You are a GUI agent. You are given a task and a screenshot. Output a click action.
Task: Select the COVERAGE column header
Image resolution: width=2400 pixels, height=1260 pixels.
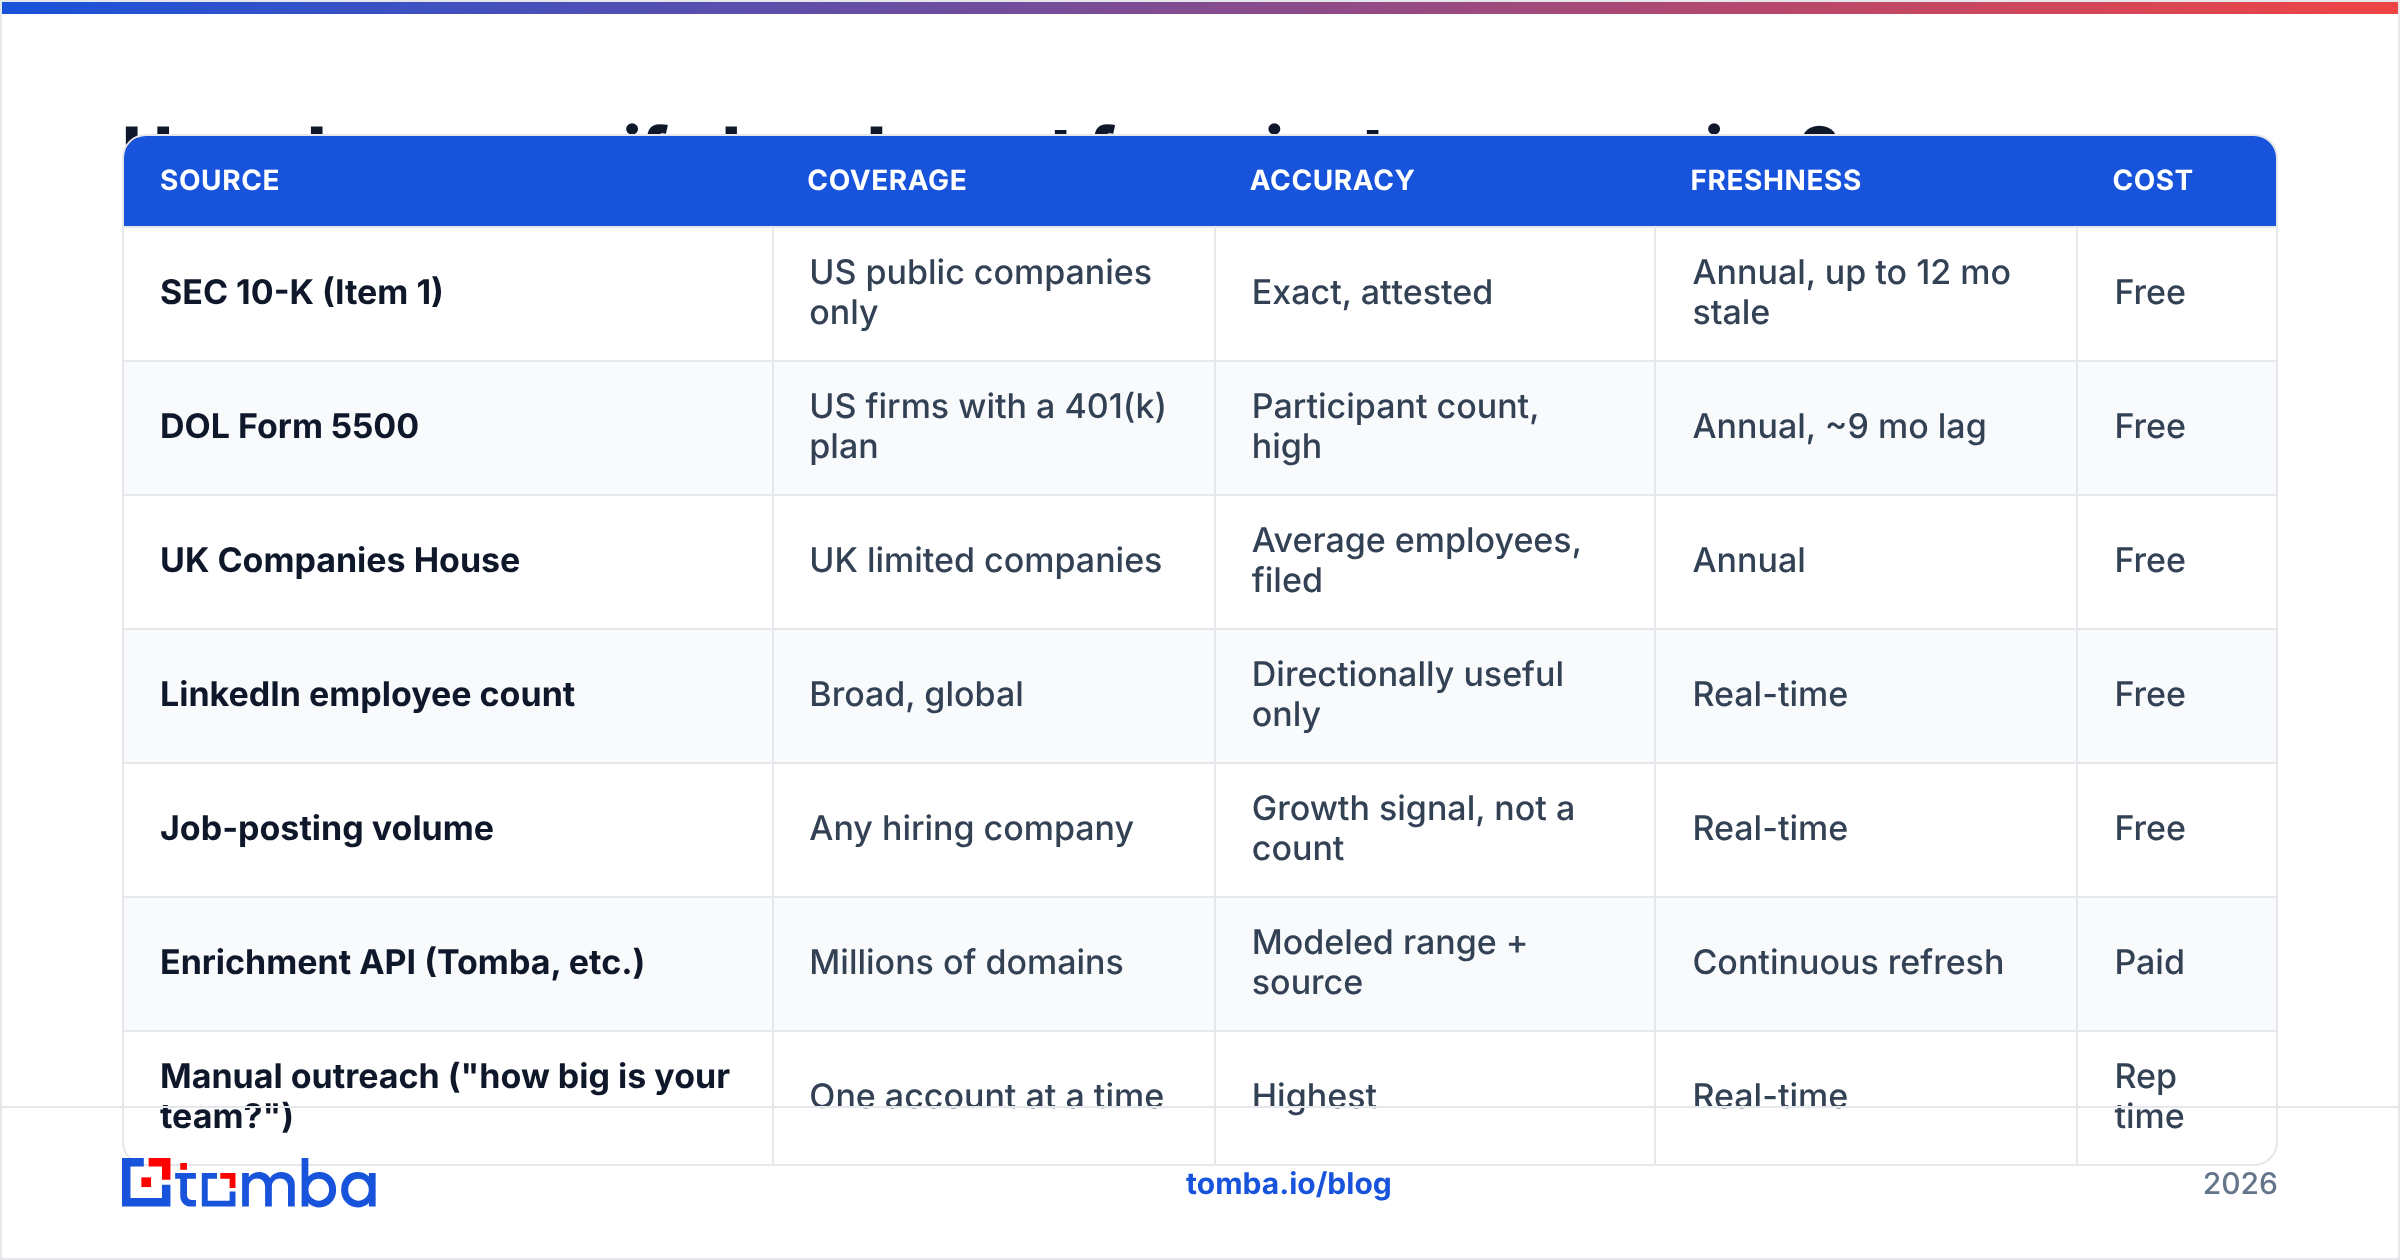pyautogui.click(x=887, y=180)
